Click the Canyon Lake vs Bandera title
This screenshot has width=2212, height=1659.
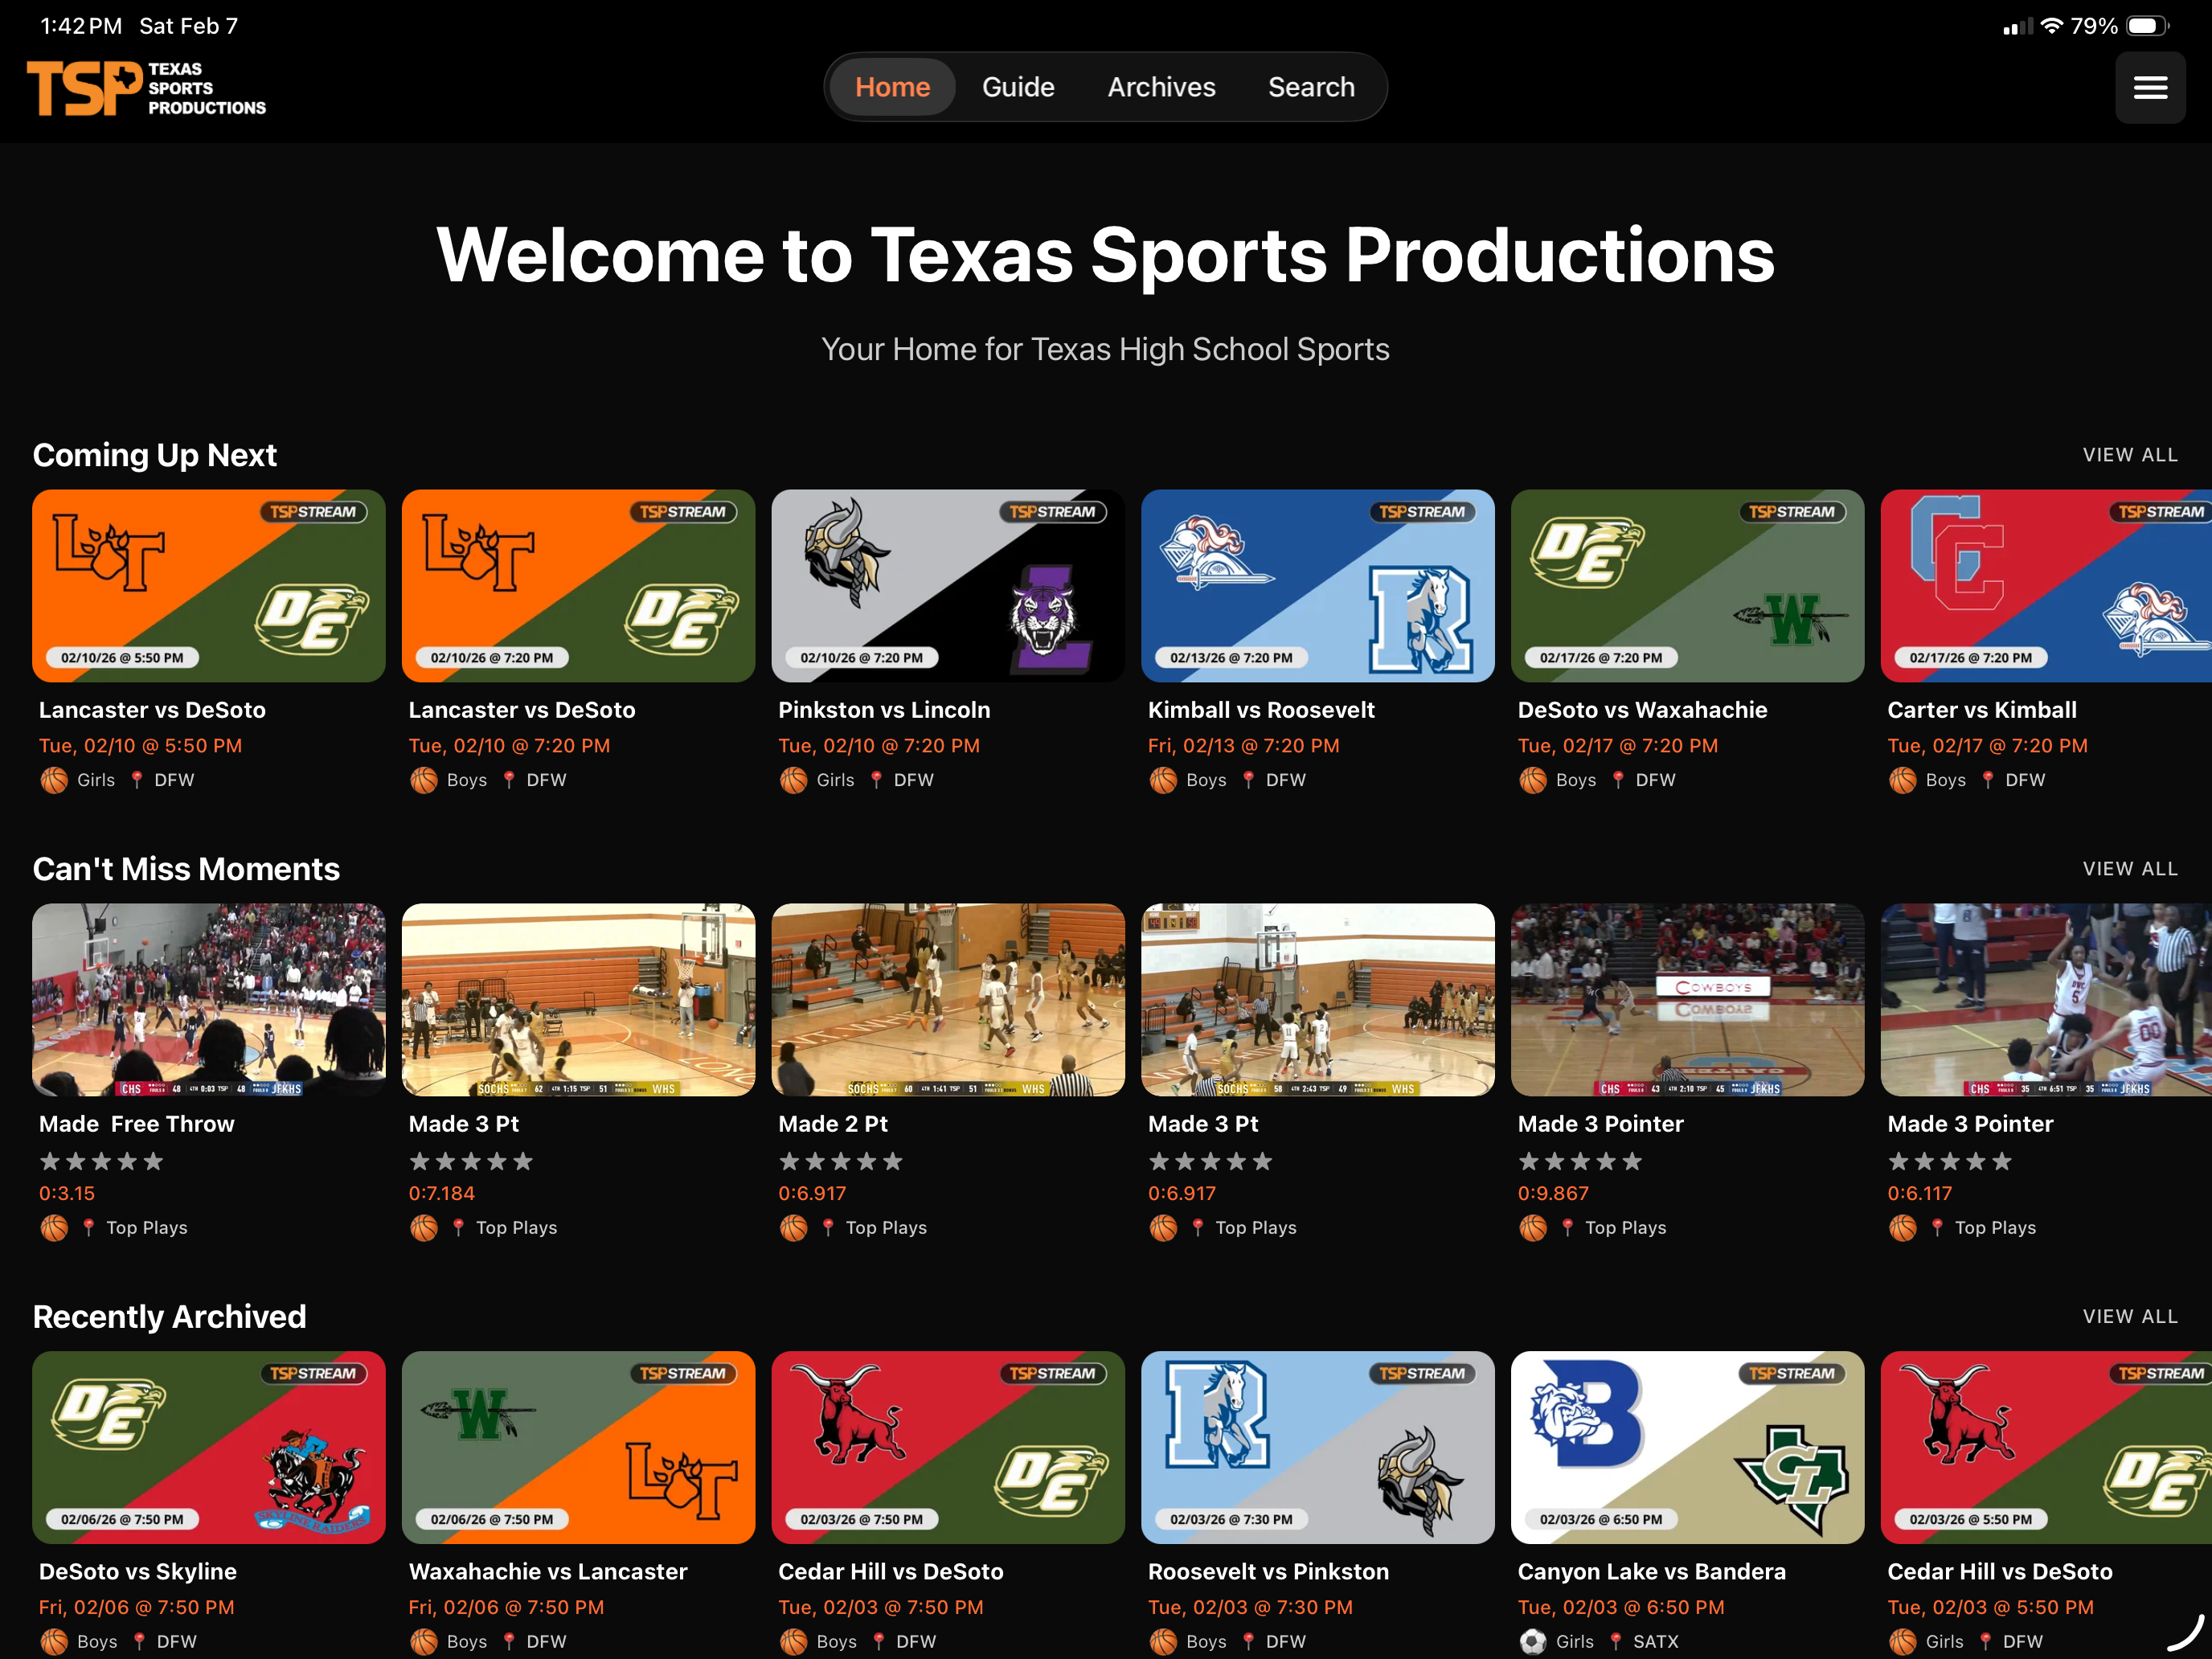1651,1572
